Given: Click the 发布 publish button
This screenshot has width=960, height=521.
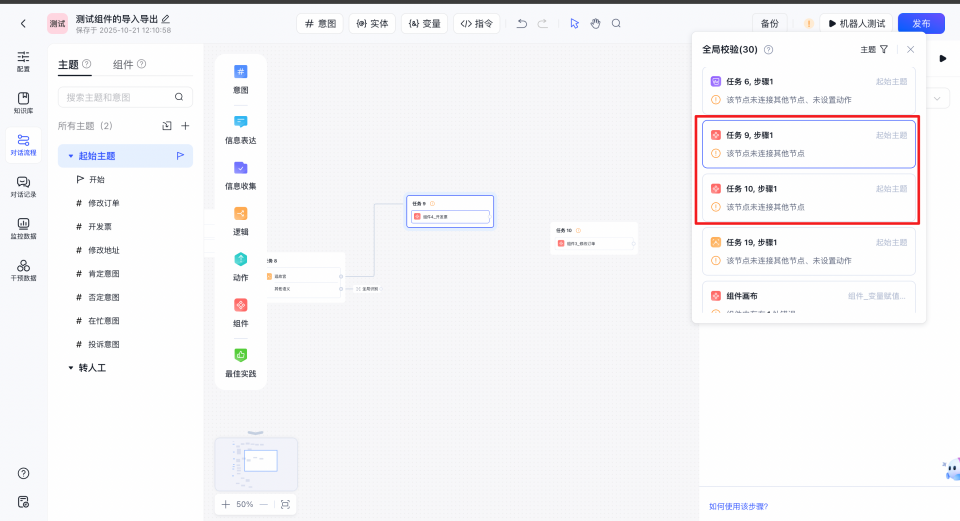Looking at the screenshot, I should point(920,23).
